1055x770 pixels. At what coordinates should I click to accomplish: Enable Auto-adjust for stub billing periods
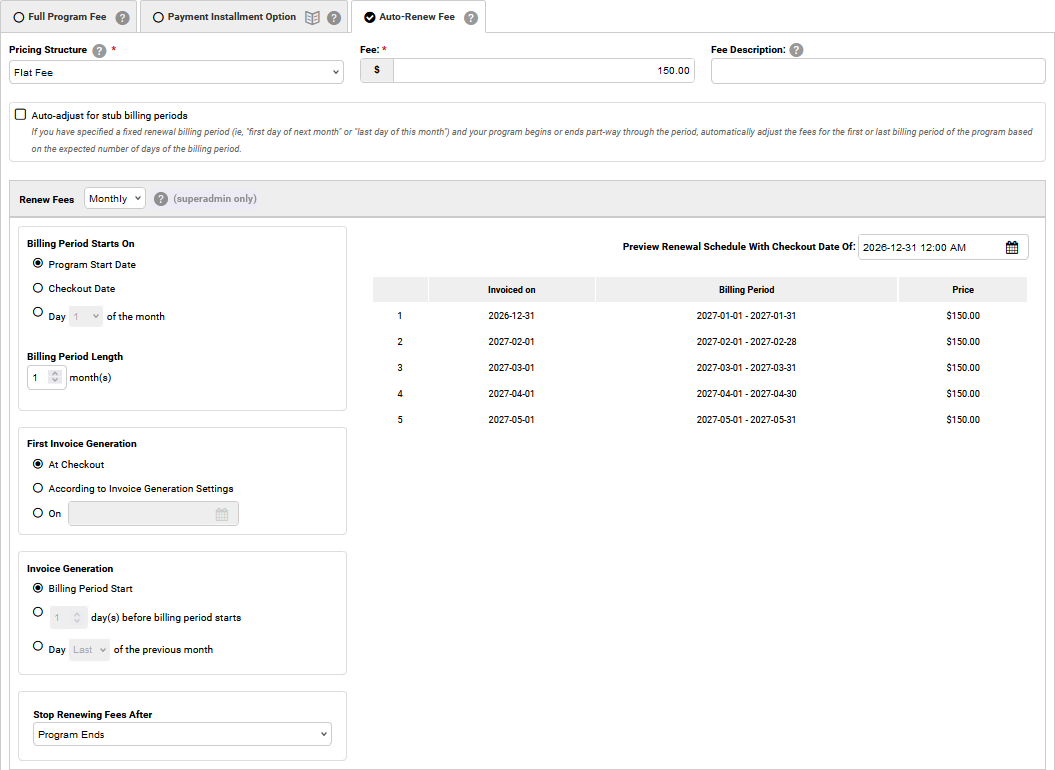coord(18,114)
